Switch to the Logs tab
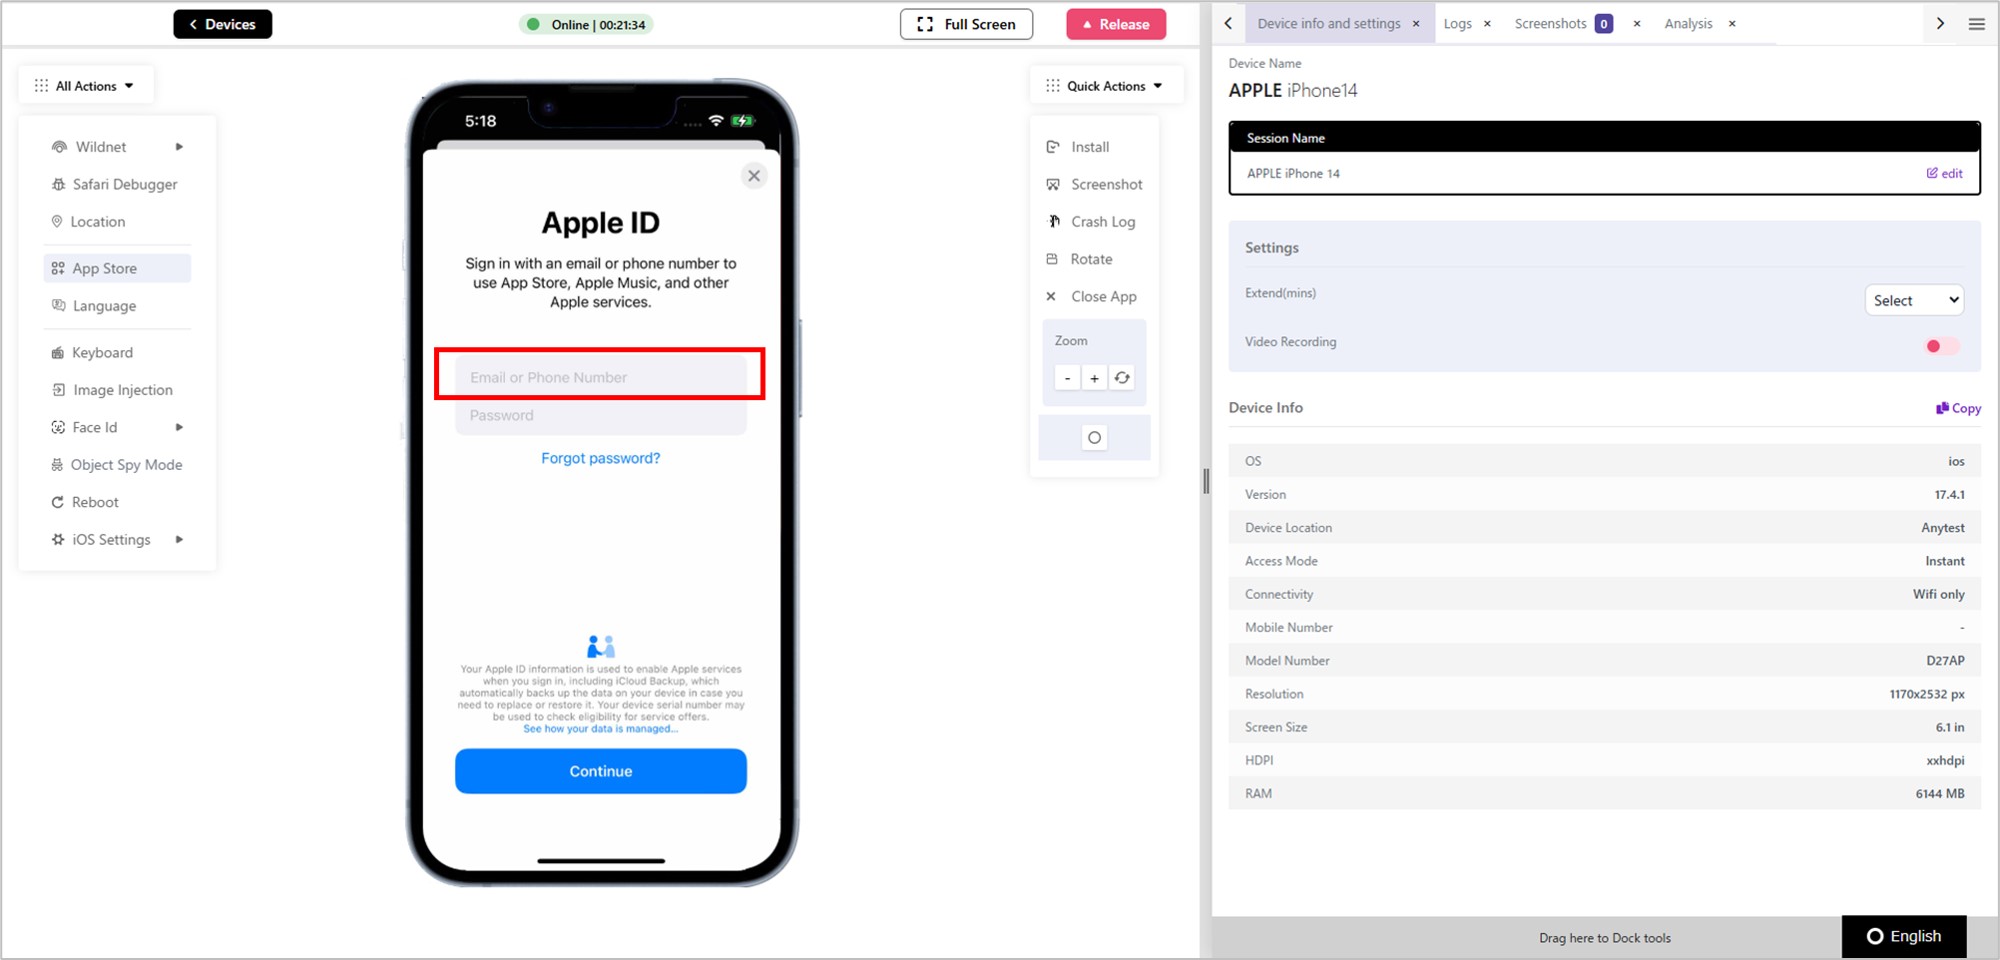The image size is (2000, 960). (x=1457, y=24)
